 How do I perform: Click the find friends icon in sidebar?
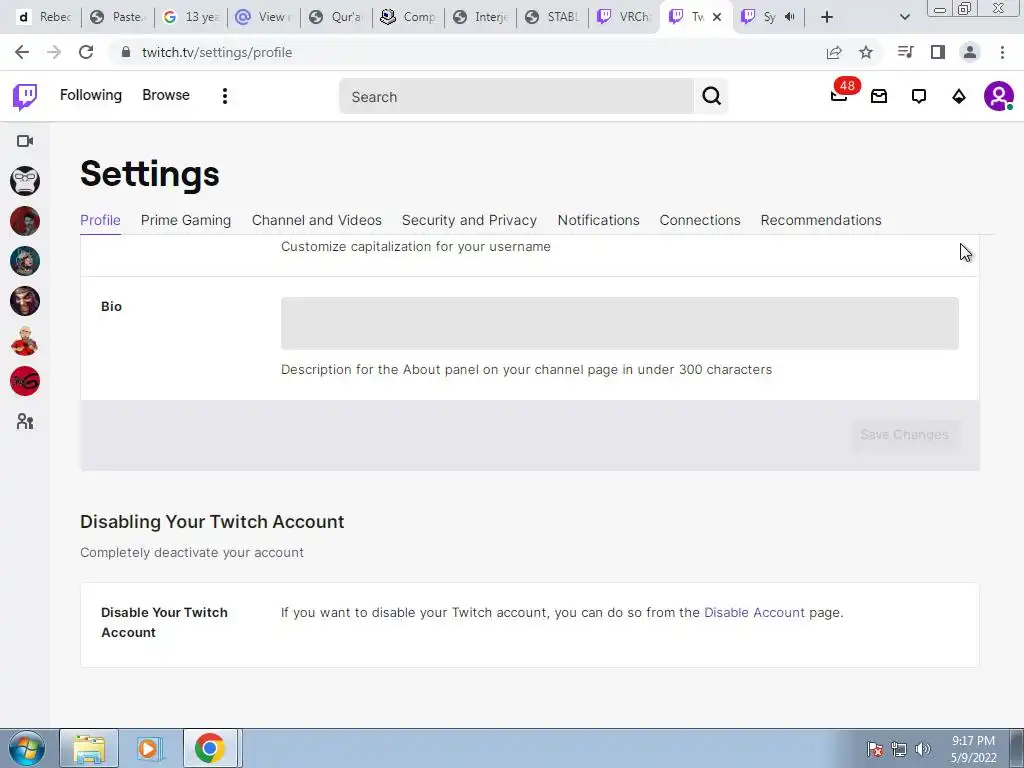pyautogui.click(x=25, y=421)
